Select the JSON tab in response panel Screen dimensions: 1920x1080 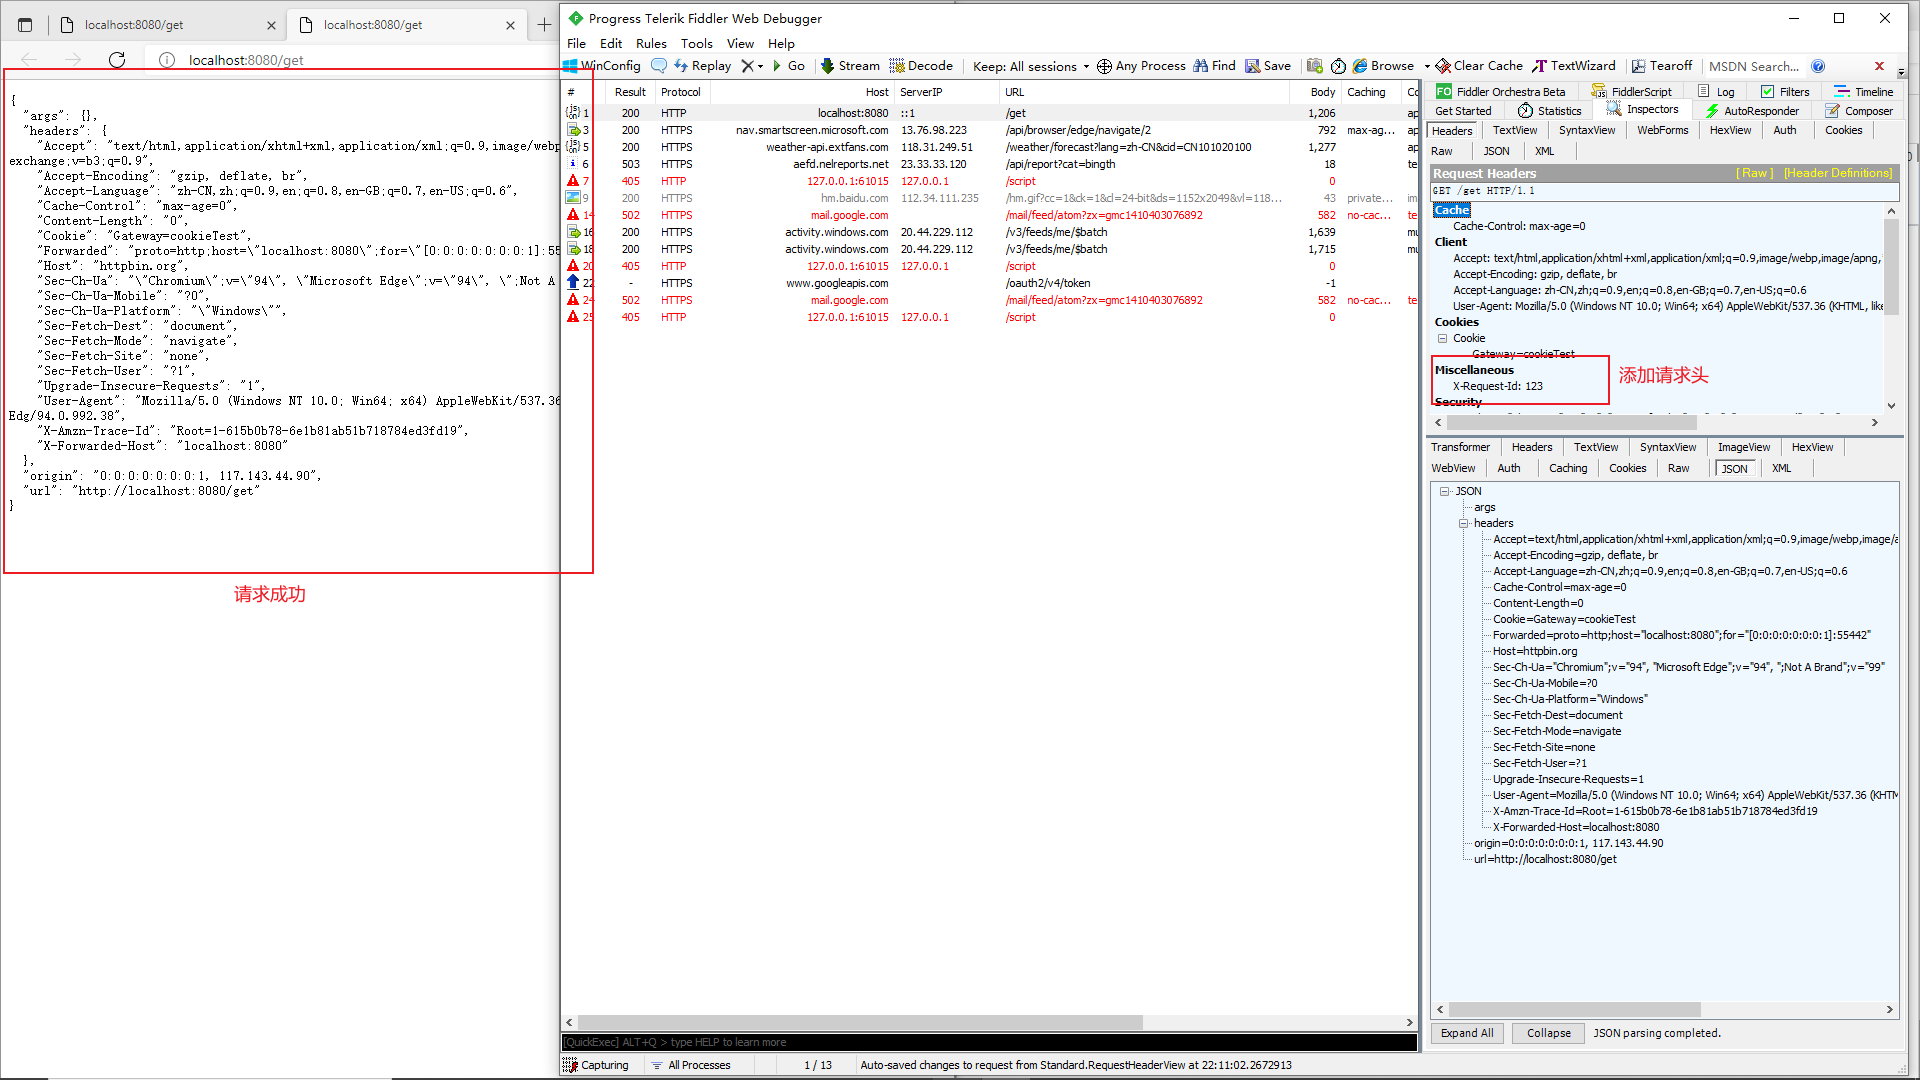pyautogui.click(x=1734, y=467)
